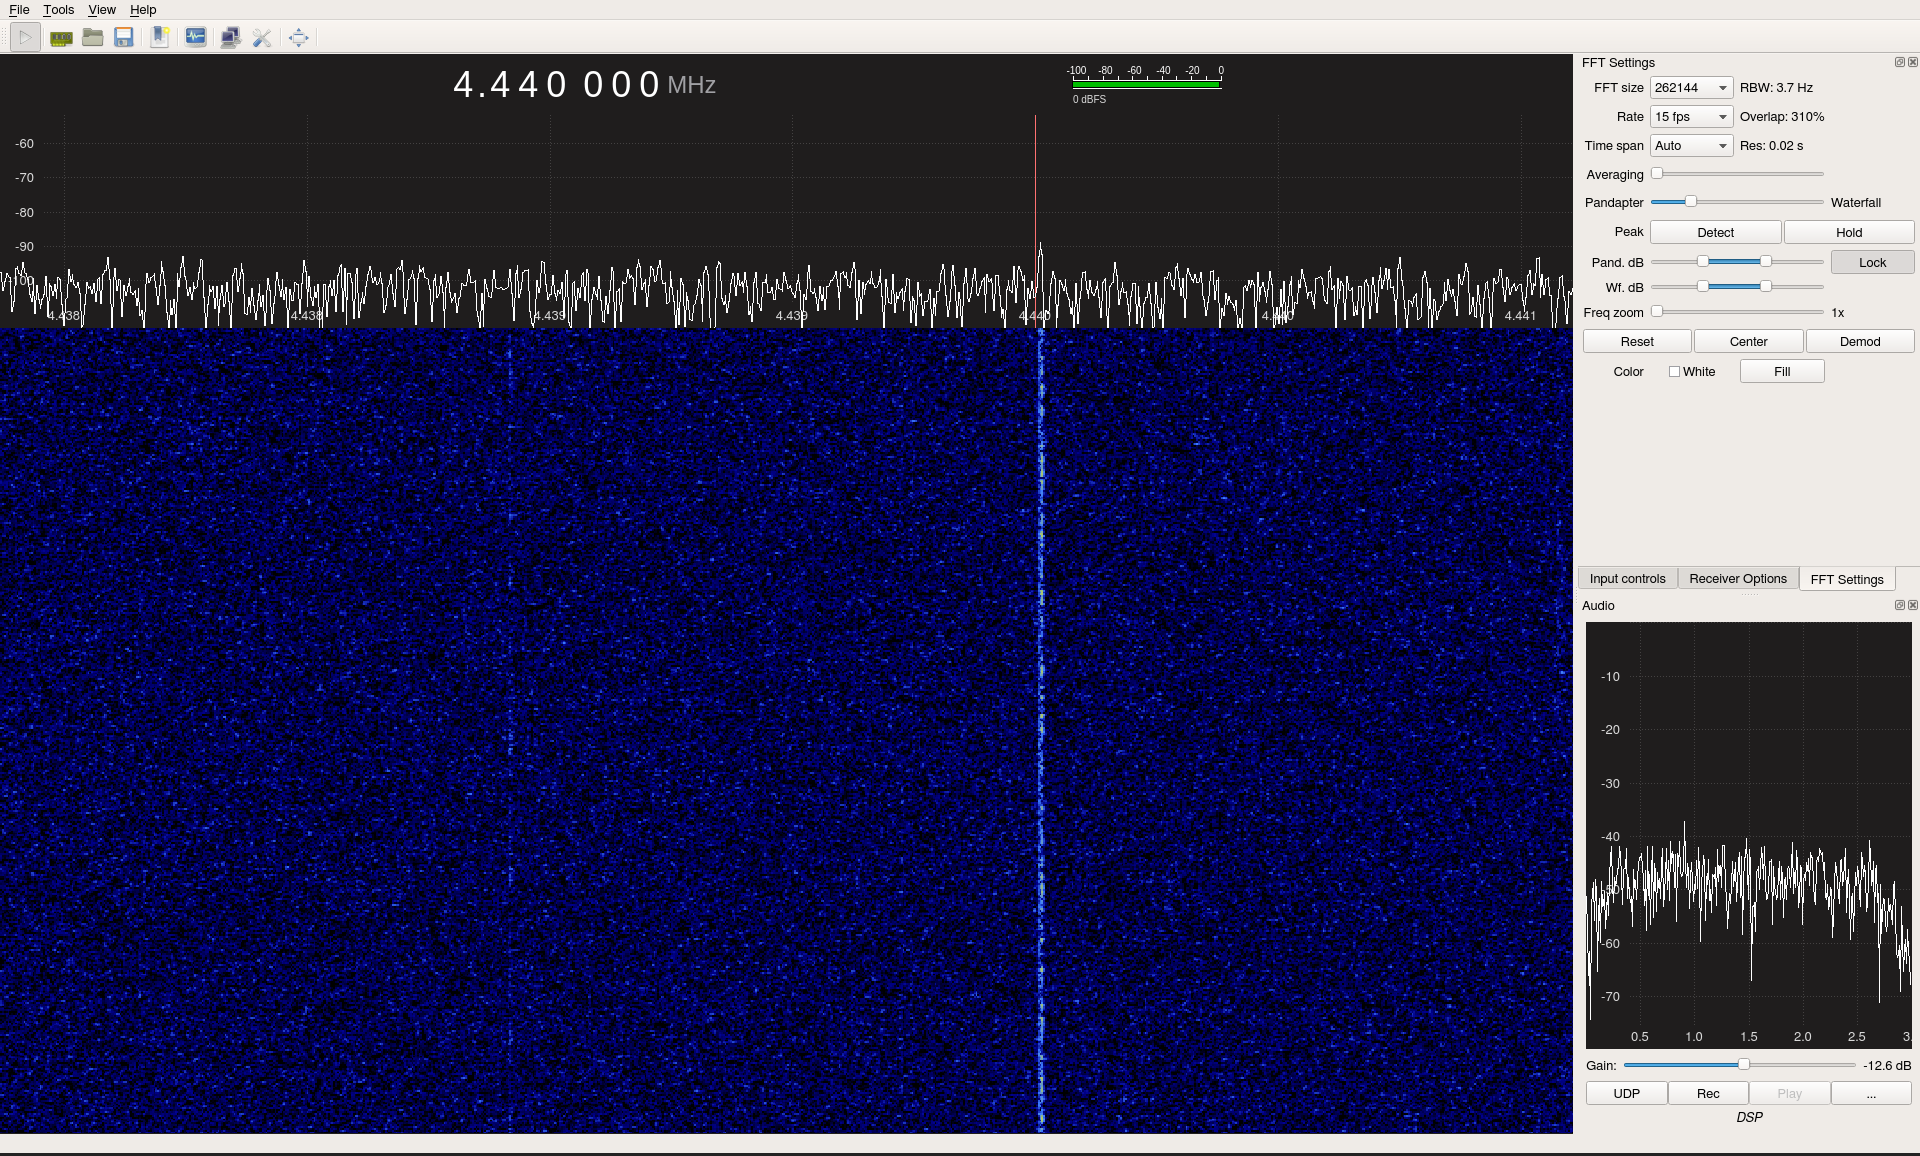The height and width of the screenshot is (1156, 1920).
Task: Click the Averaging slider handle
Action: pos(1657,174)
